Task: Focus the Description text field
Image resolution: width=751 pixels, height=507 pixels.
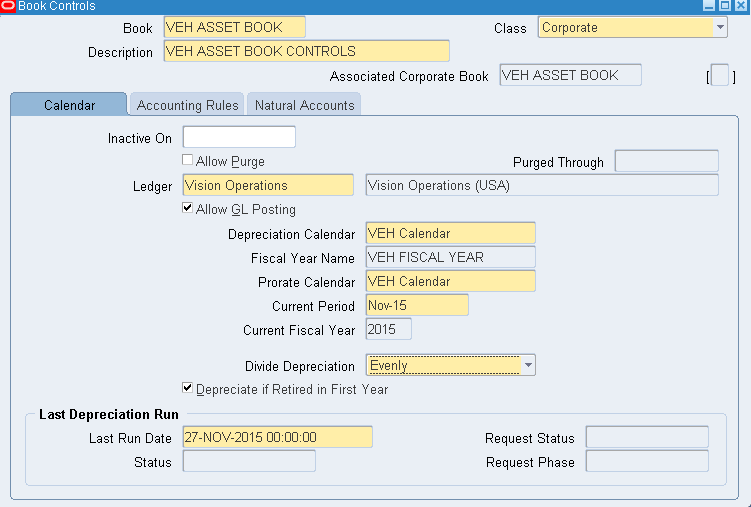Action: coord(306,51)
